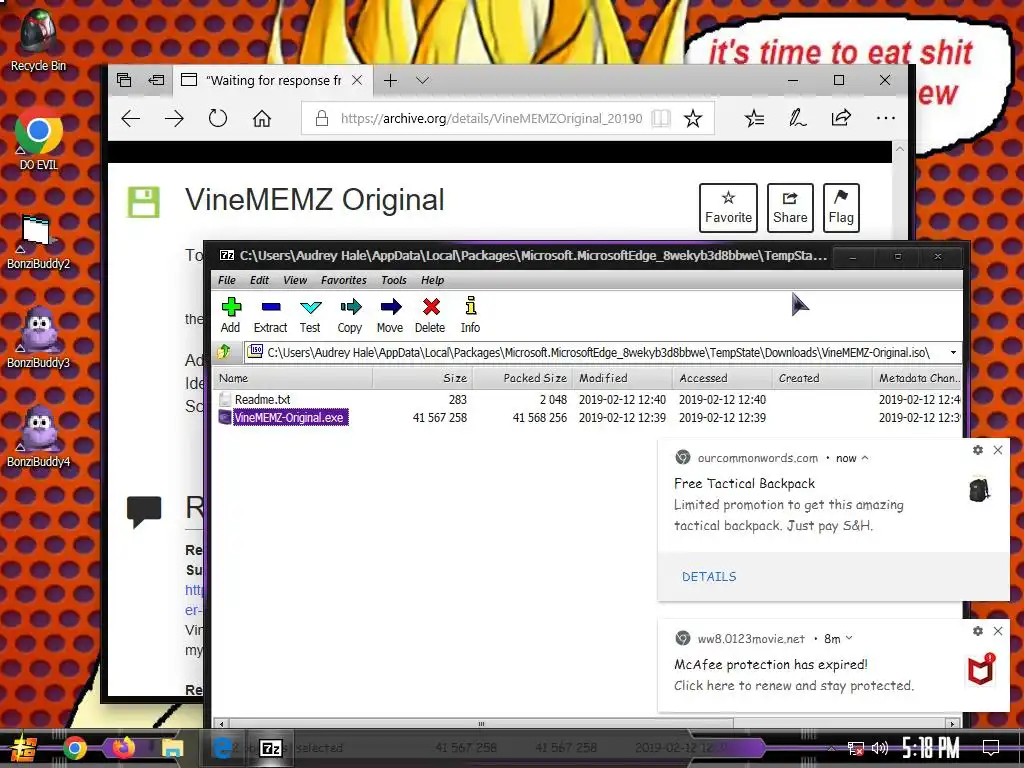Select the BonziBuddy2 desktop shortcut
This screenshot has height=768, width=1024.
pyautogui.click(x=39, y=241)
